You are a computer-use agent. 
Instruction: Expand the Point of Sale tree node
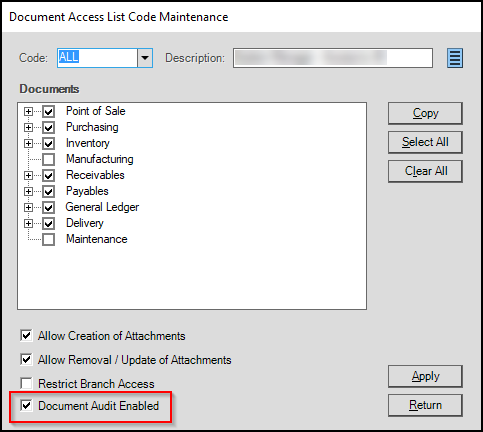click(x=28, y=111)
